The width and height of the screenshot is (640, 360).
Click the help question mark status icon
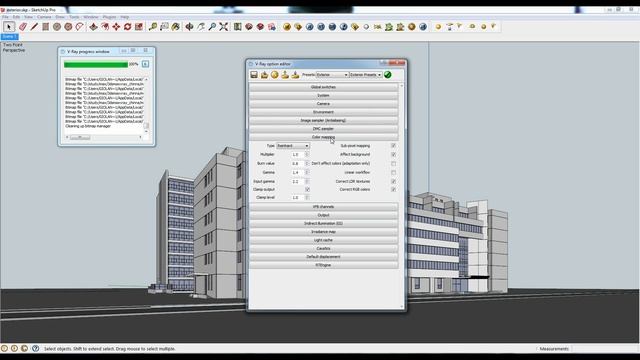36,349
